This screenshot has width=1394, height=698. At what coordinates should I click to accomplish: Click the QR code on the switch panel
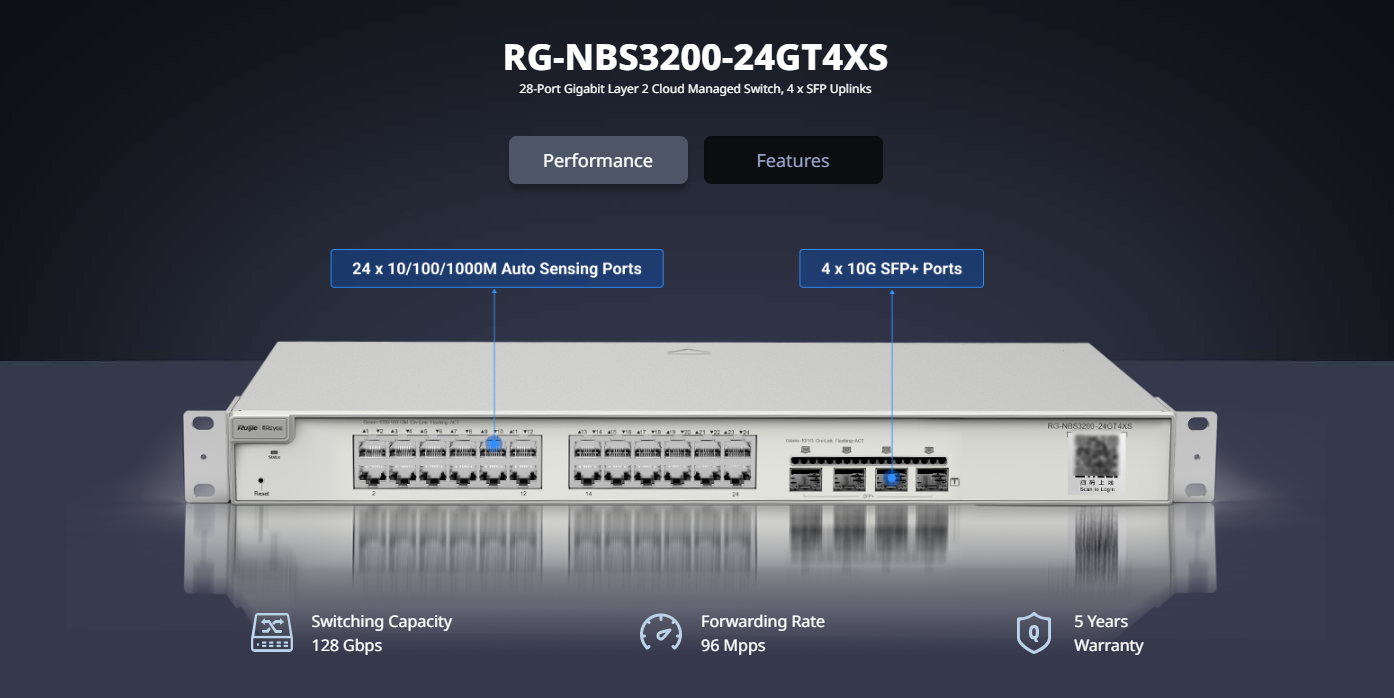(1096, 457)
